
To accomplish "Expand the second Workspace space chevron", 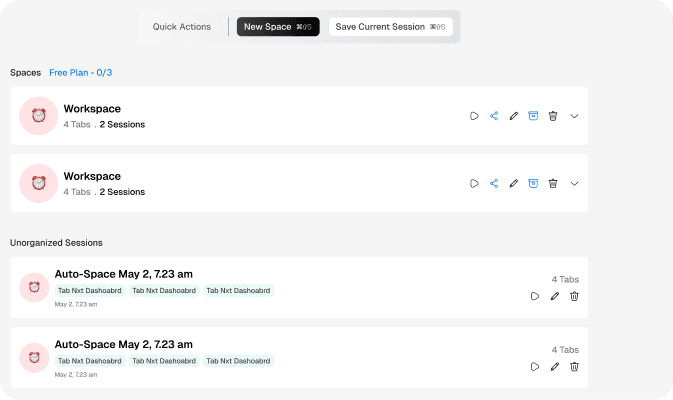I will (x=574, y=183).
